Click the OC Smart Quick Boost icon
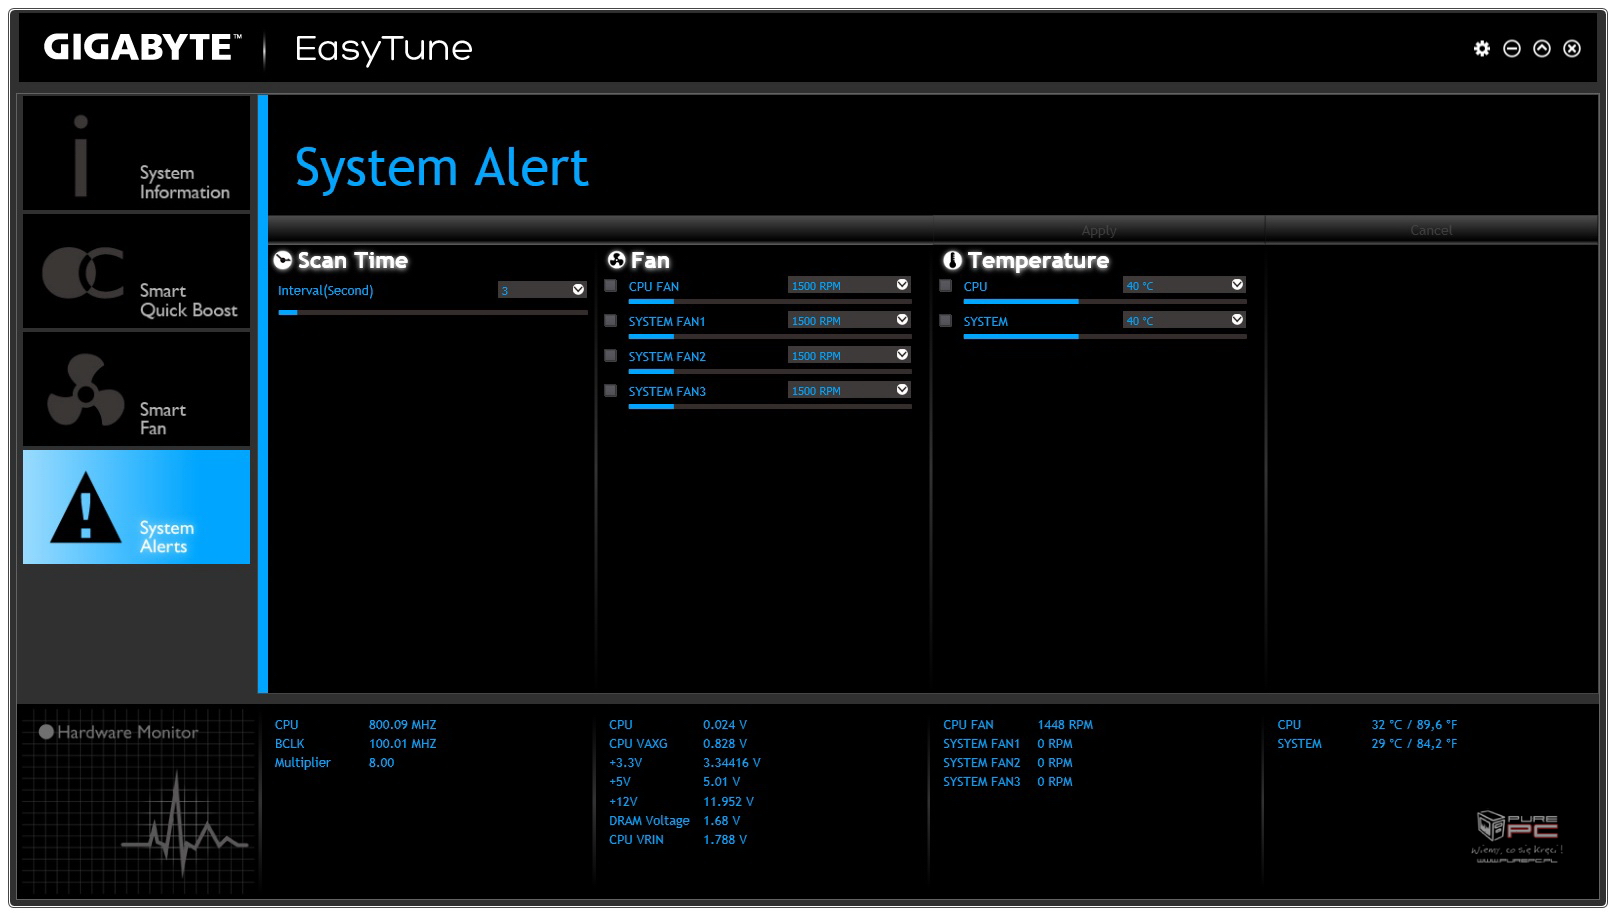The height and width of the screenshot is (916, 1615). click(83, 272)
